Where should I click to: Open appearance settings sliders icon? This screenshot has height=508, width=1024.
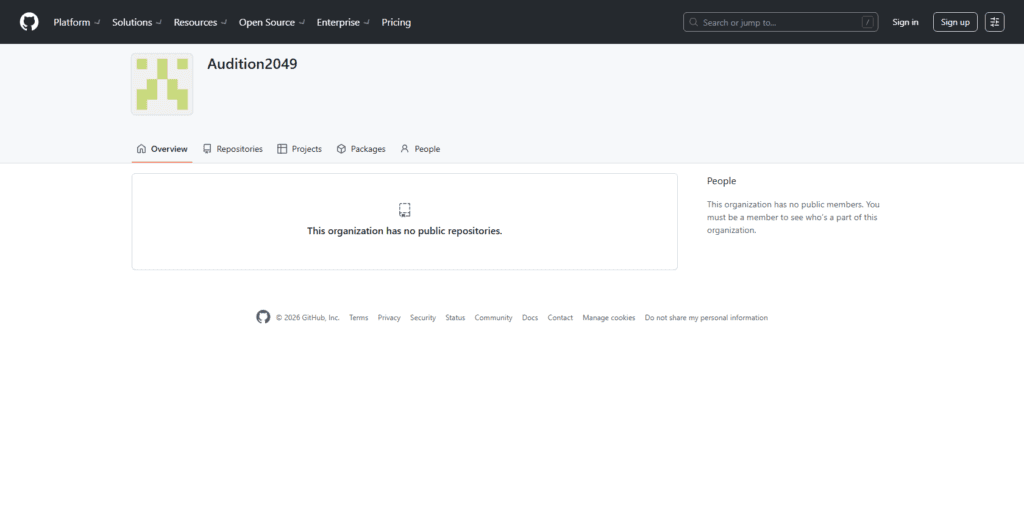995,22
